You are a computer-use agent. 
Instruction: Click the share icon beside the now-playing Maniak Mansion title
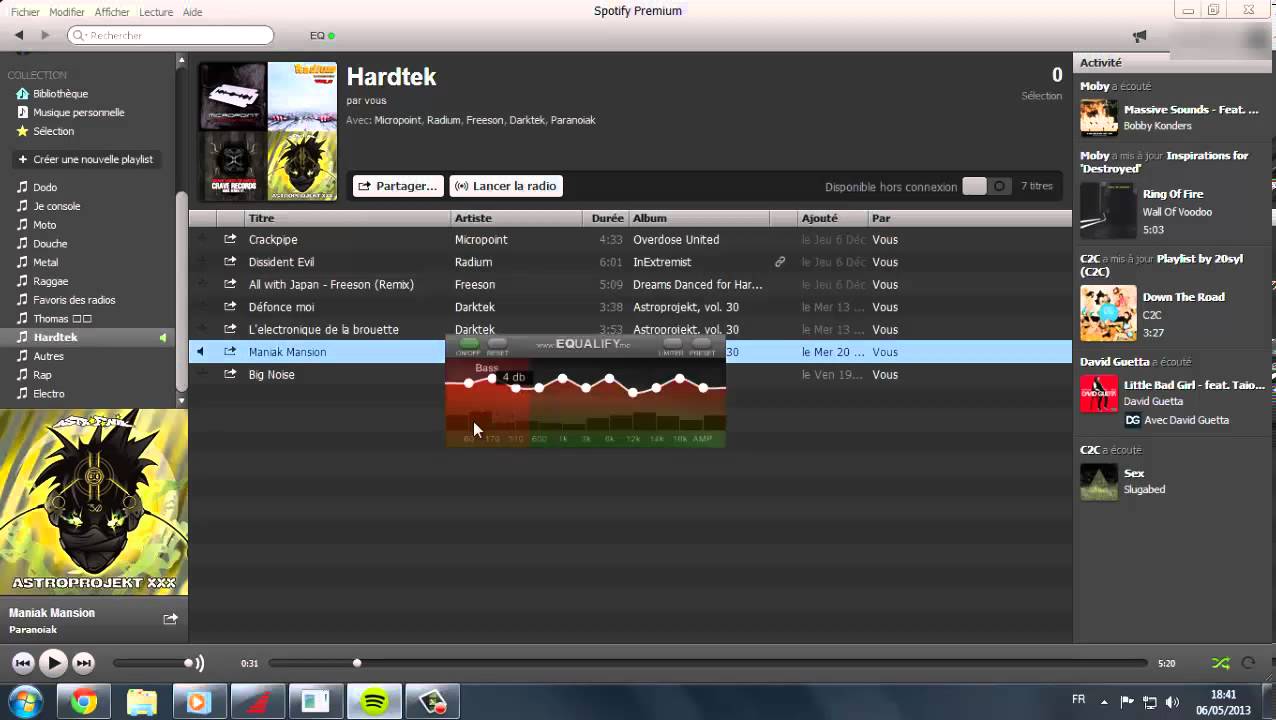[170, 619]
